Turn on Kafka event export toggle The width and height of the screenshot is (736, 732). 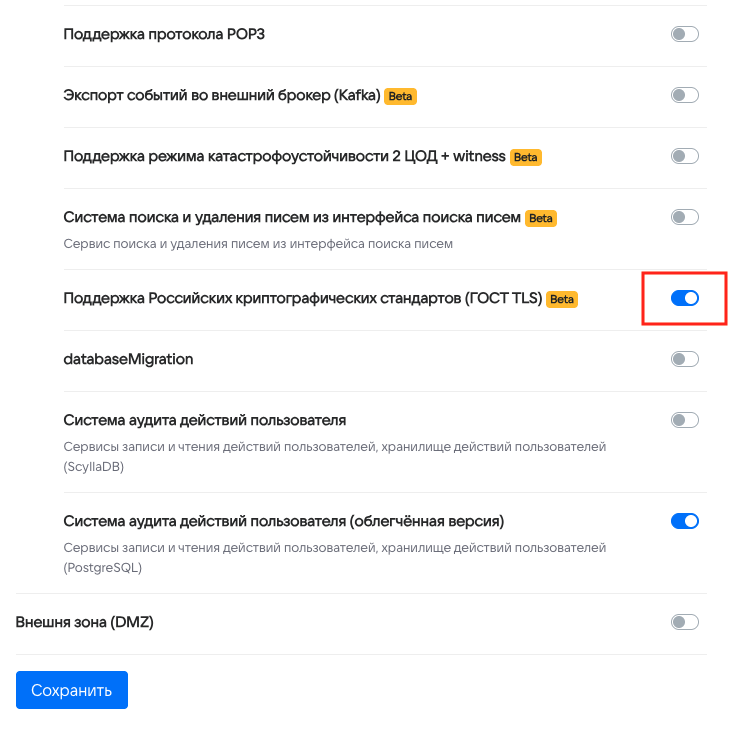(x=684, y=95)
